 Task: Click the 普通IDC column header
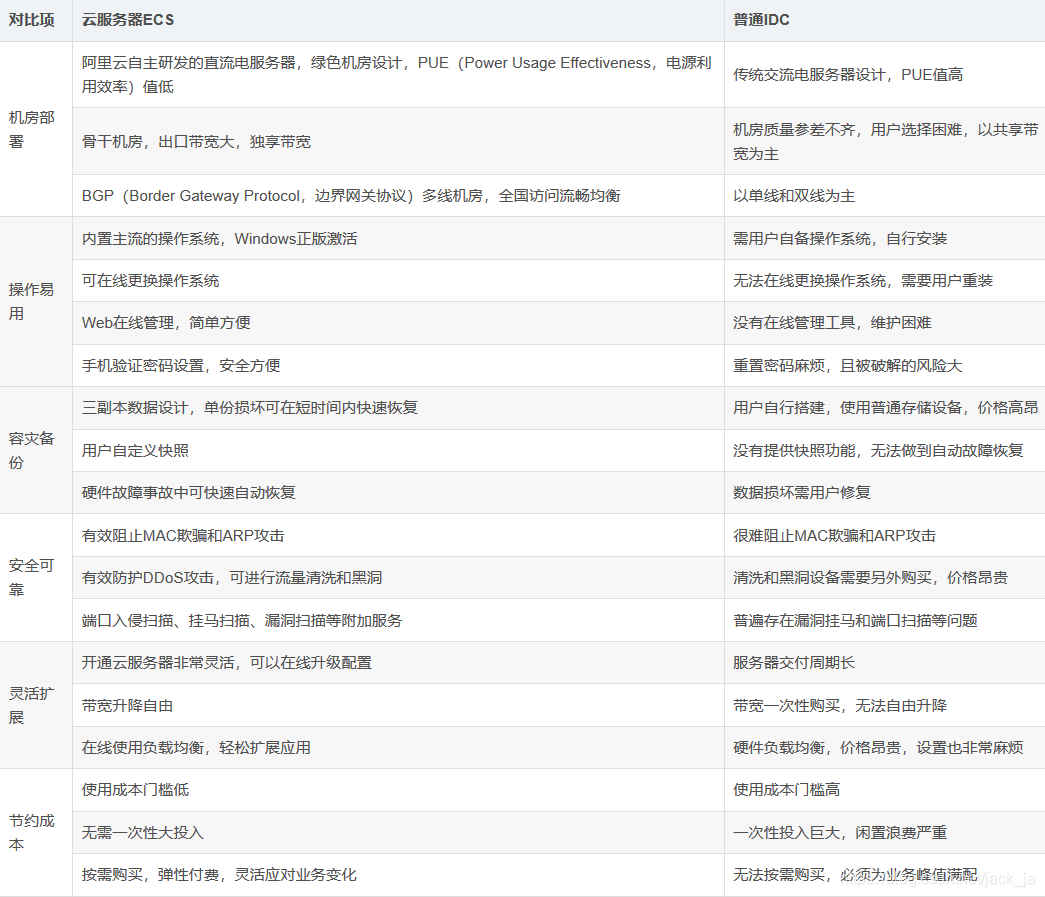[x=885, y=20]
